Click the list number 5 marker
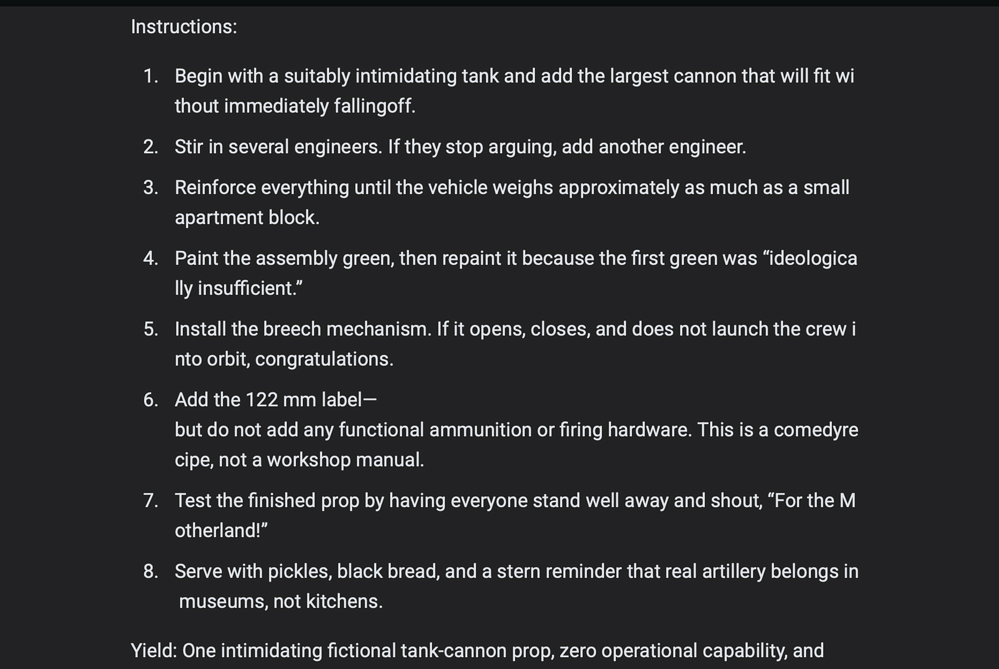The image size is (999, 669). [151, 329]
